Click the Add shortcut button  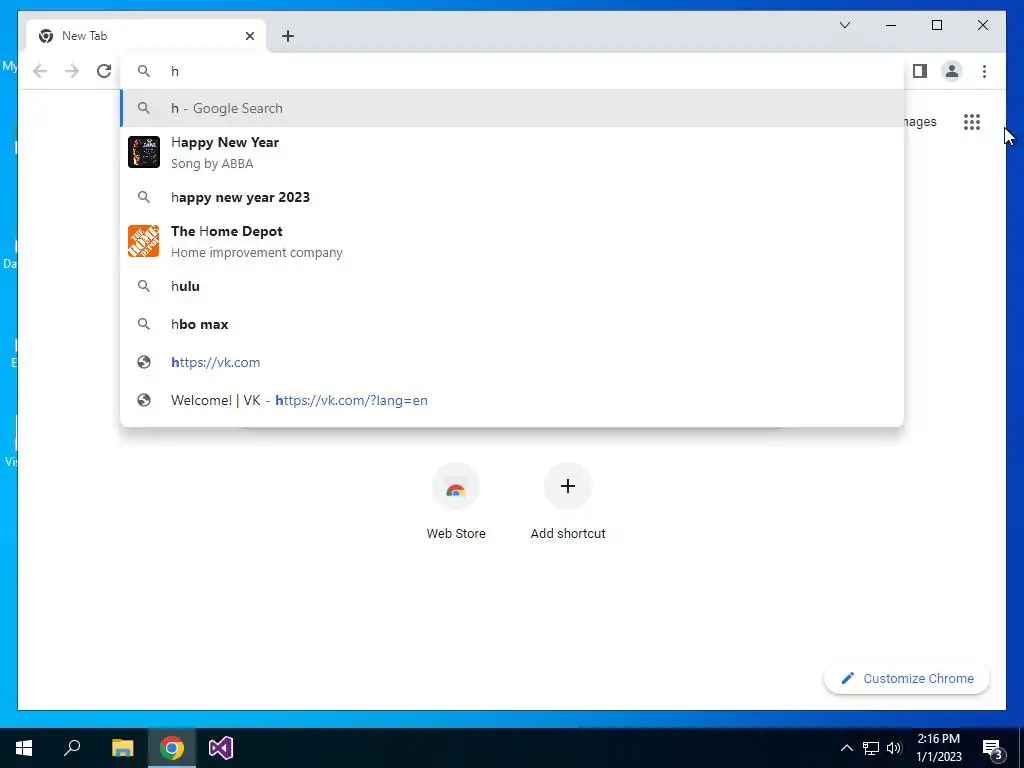568,502
